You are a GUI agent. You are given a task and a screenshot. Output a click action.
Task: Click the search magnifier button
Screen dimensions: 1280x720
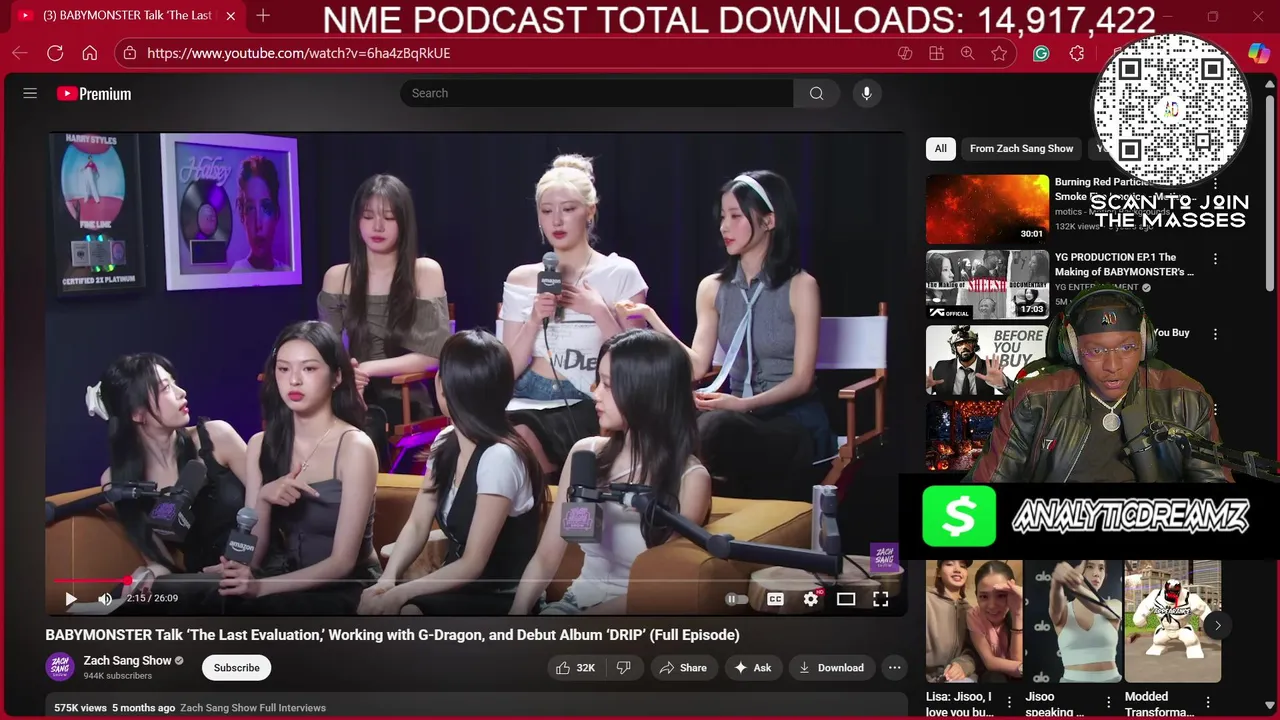(x=817, y=93)
